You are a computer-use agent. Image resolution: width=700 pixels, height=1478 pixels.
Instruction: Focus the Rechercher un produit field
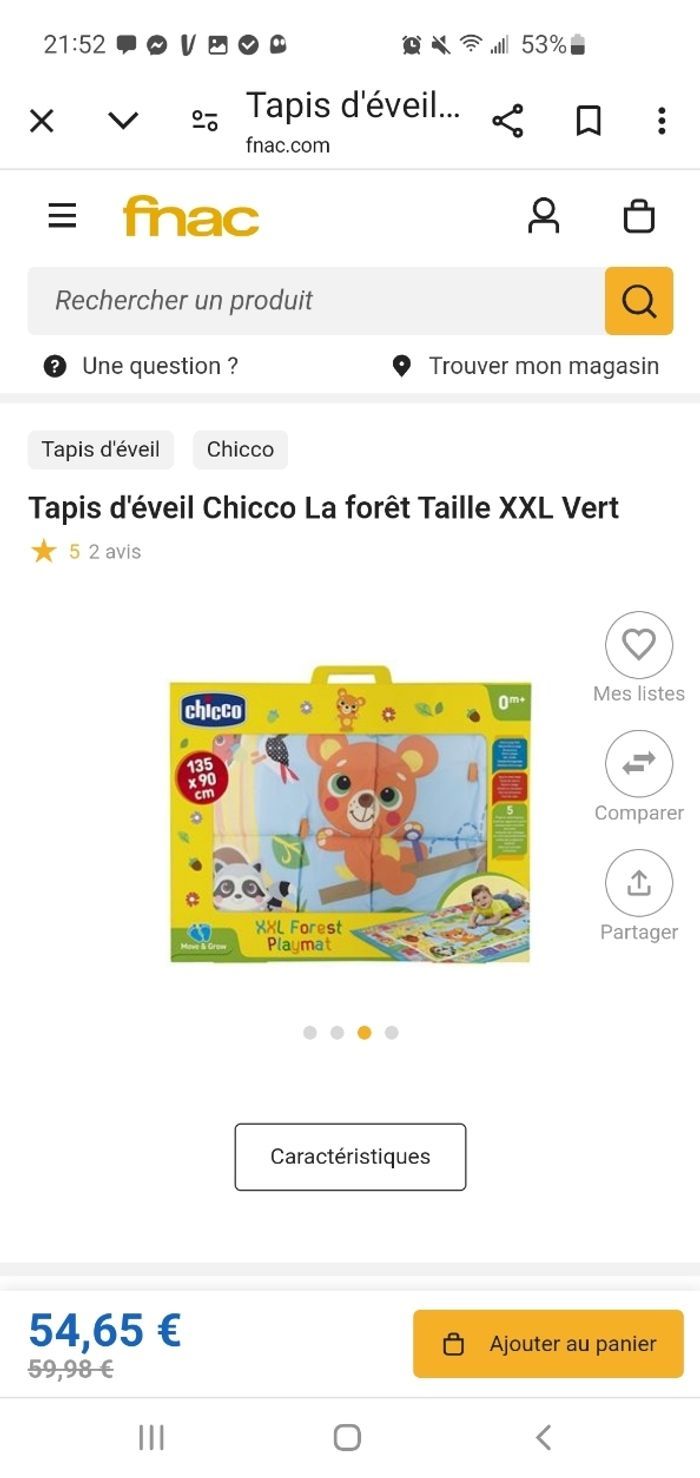click(316, 301)
